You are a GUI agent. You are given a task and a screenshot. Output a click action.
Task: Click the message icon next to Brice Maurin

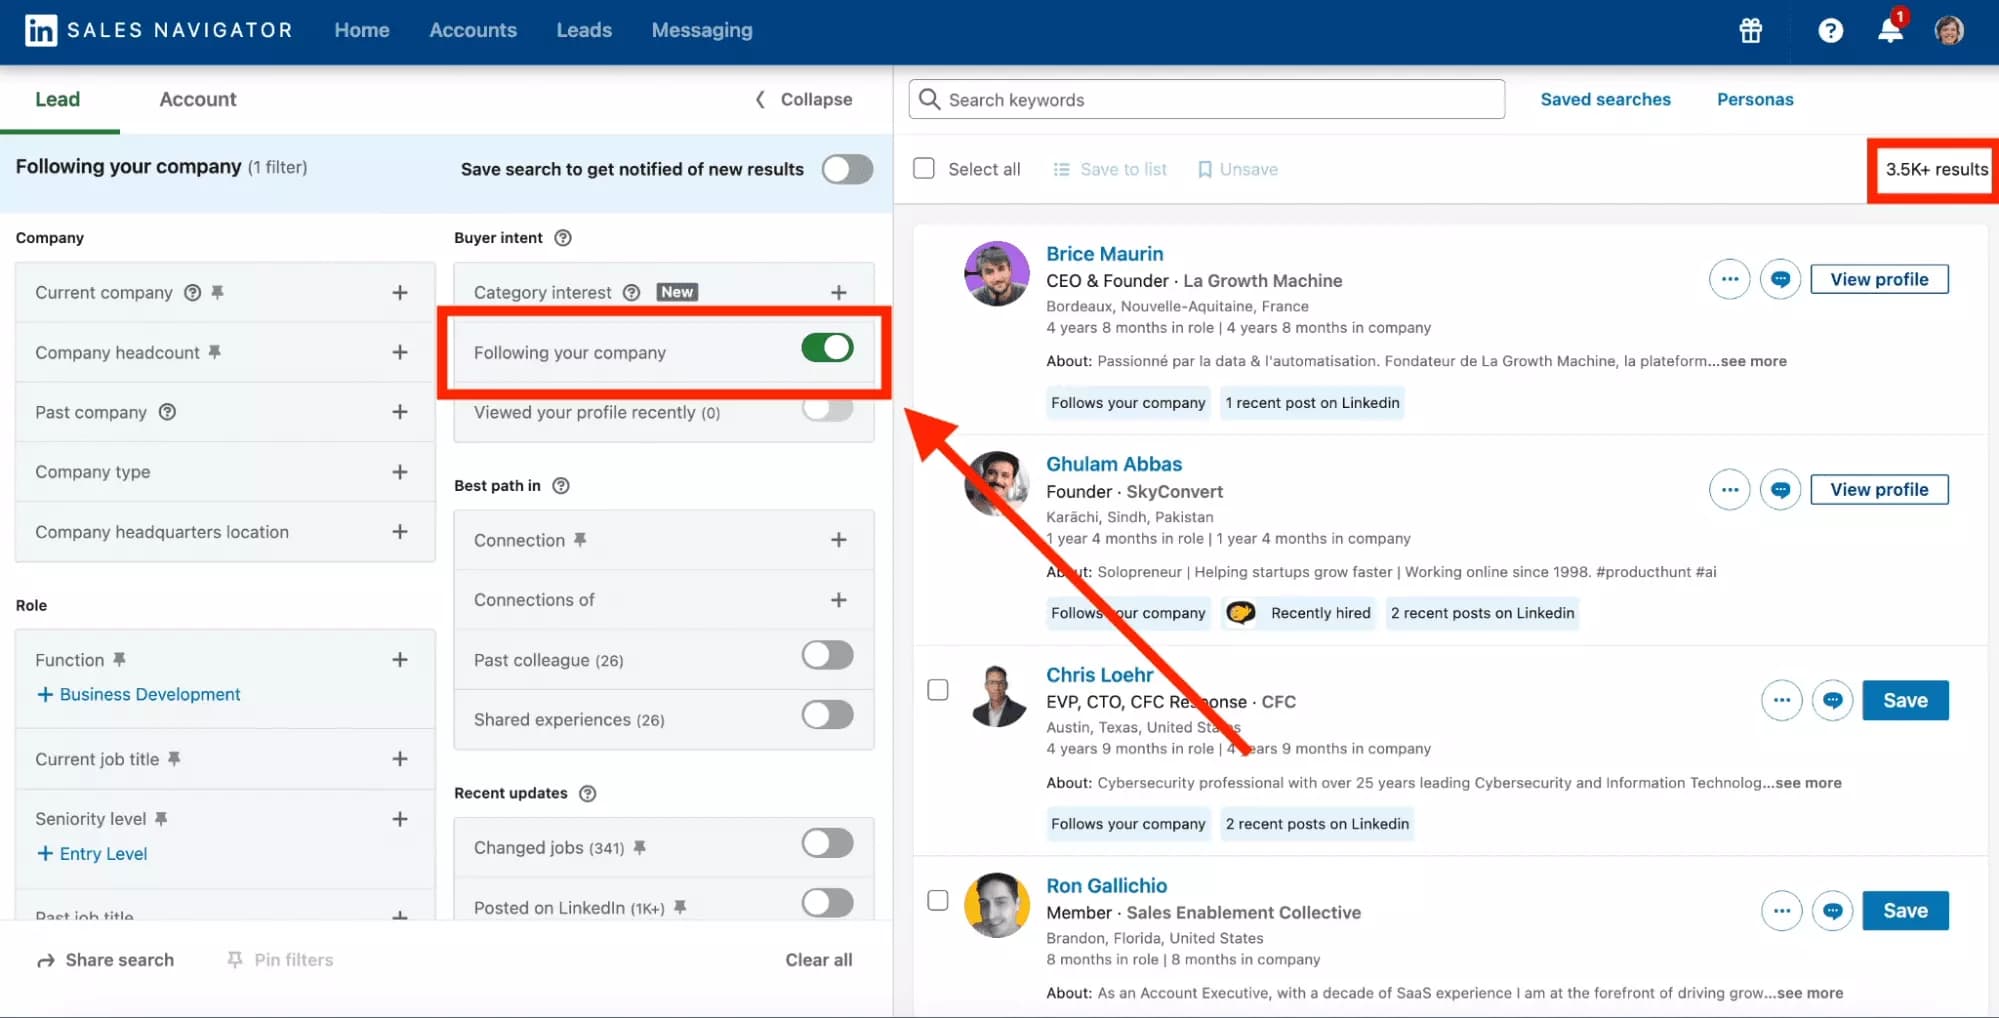[x=1780, y=279]
